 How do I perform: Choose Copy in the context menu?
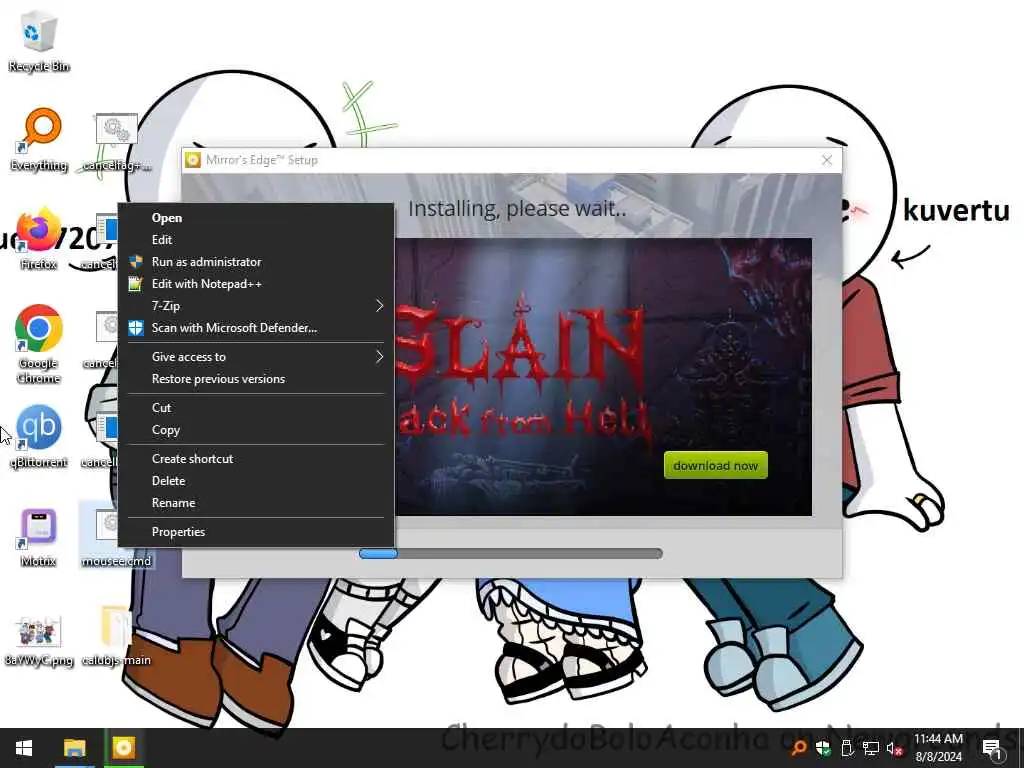click(256, 430)
